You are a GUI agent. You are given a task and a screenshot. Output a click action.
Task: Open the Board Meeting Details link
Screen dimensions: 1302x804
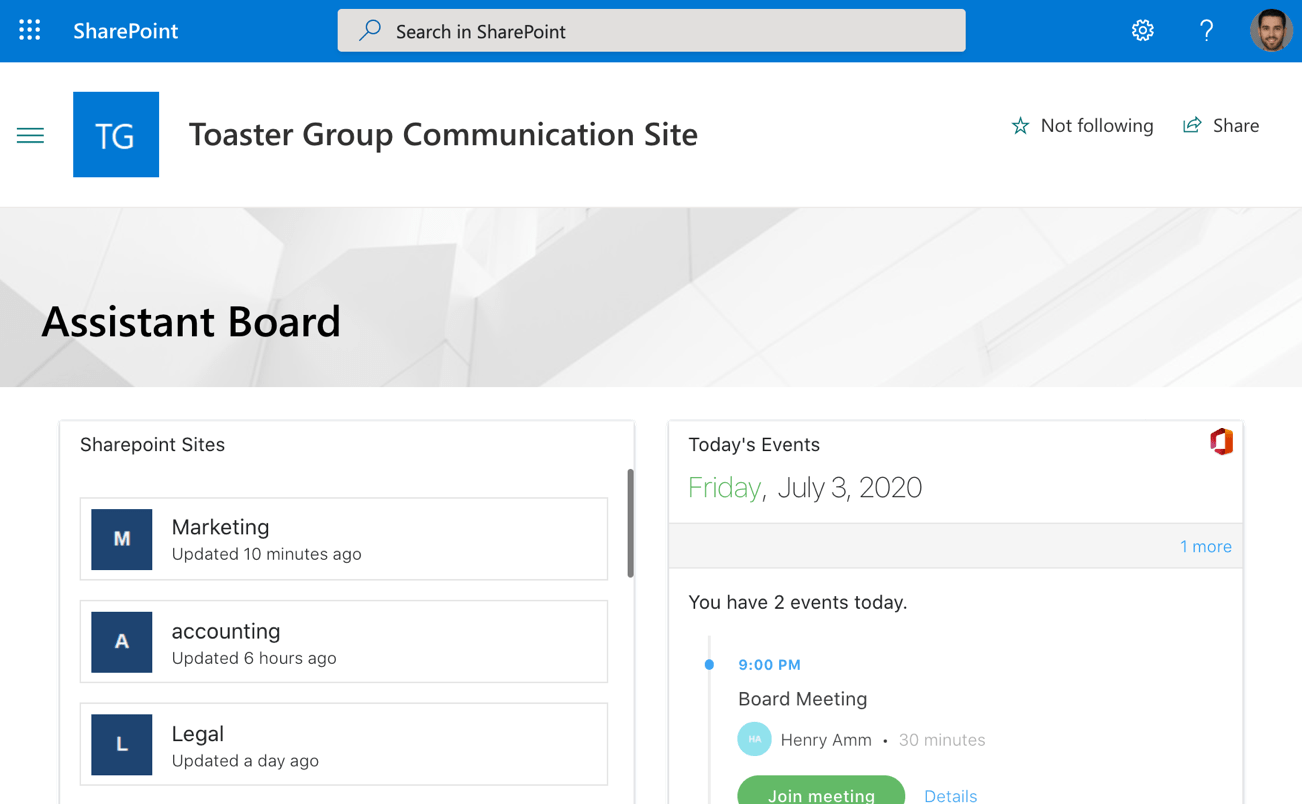click(950, 795)
